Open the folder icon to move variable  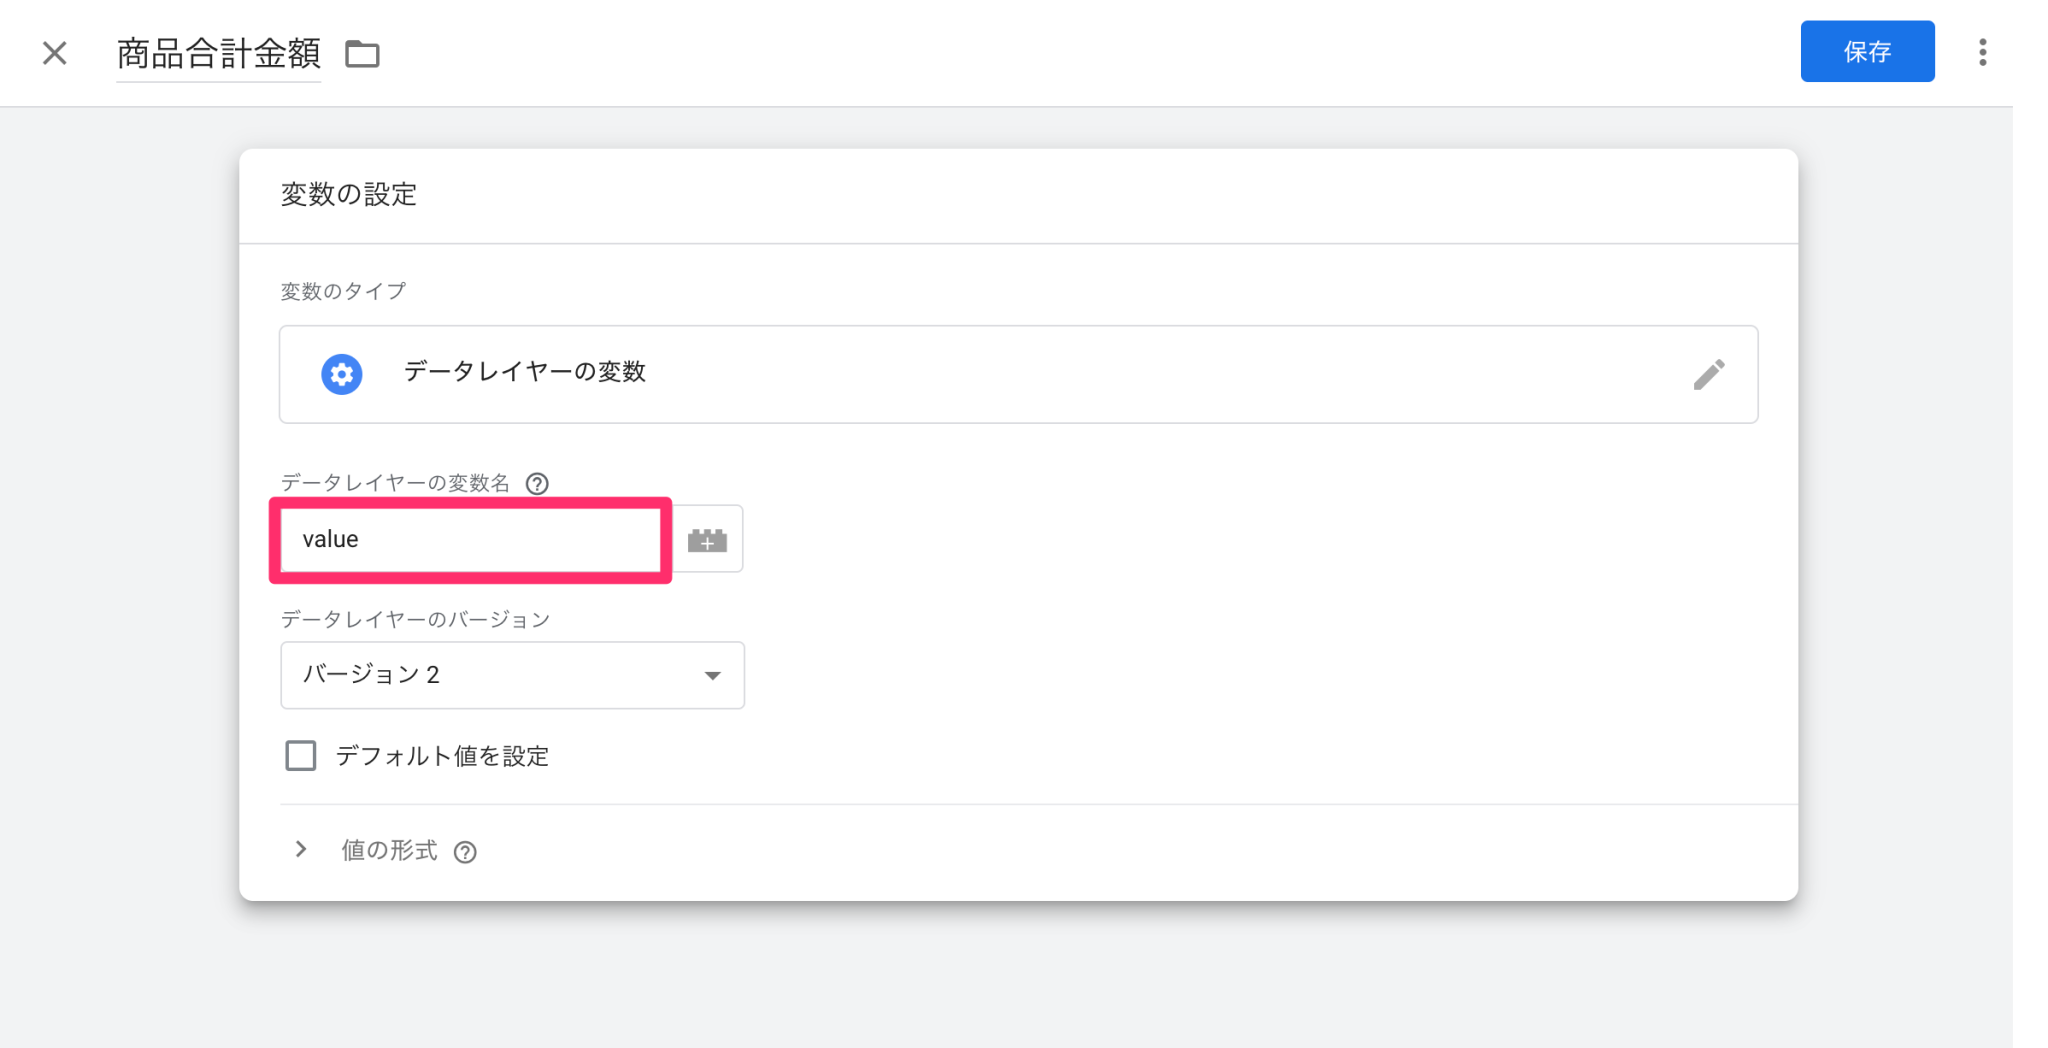pyautogui.click(x=363, y=54)
